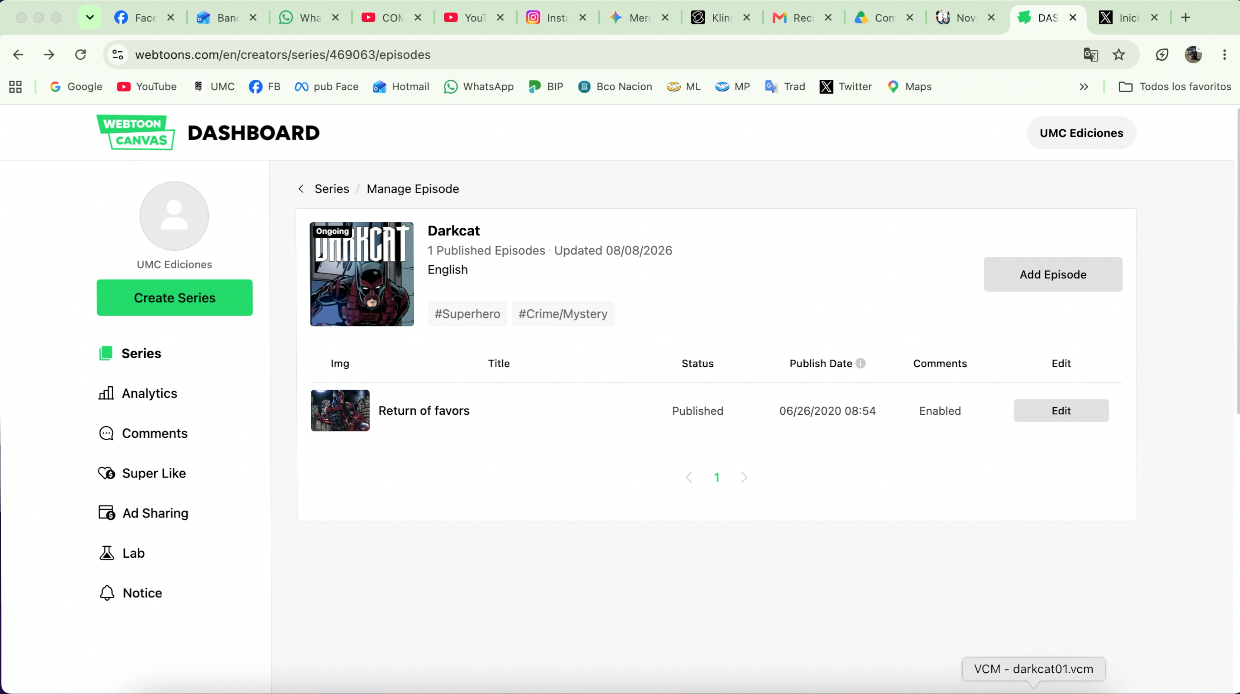
Task: Open a new browser tab
Action: tap(1185, 18)
